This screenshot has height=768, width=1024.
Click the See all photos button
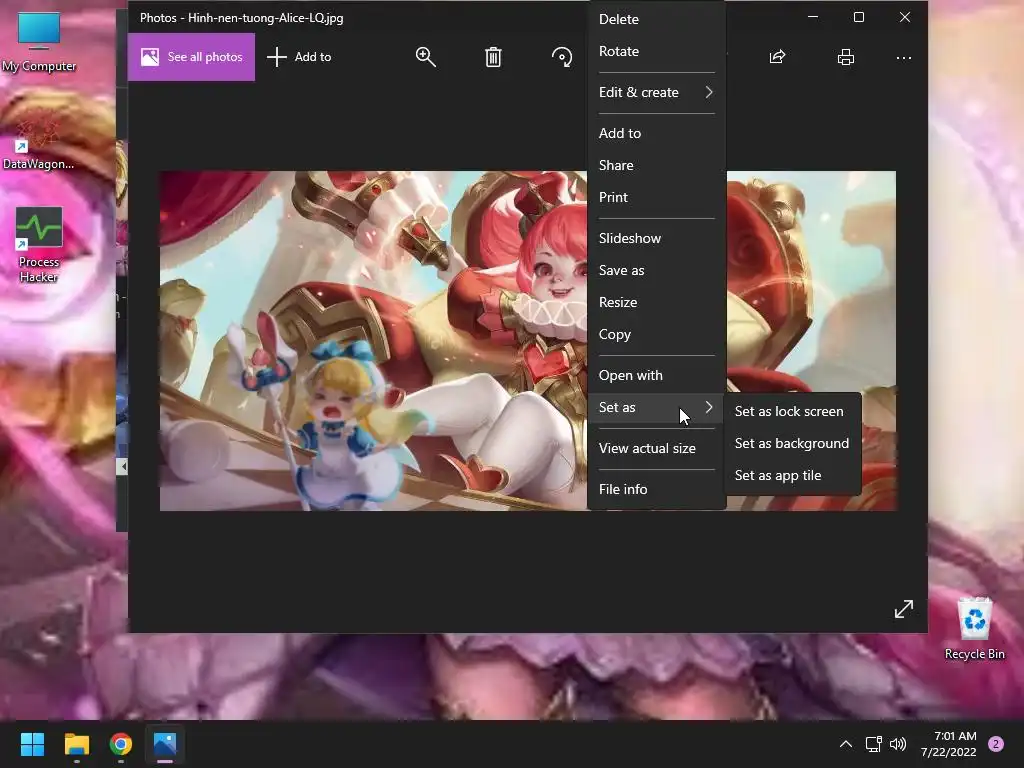click(191, 57)
